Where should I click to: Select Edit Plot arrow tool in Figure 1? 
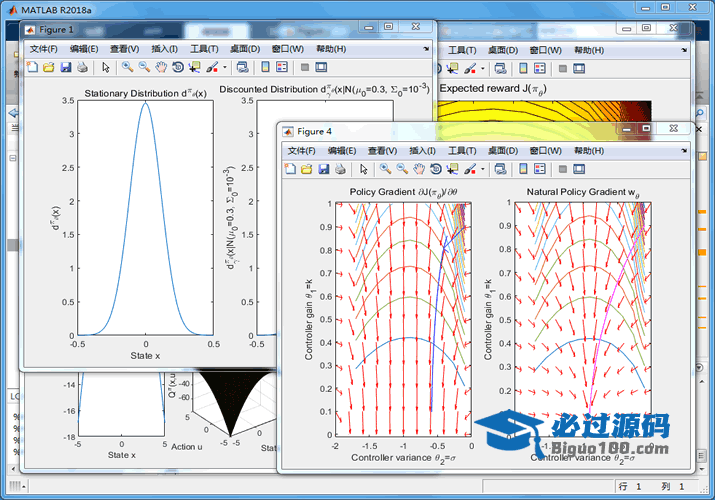[x=105, y=68]
